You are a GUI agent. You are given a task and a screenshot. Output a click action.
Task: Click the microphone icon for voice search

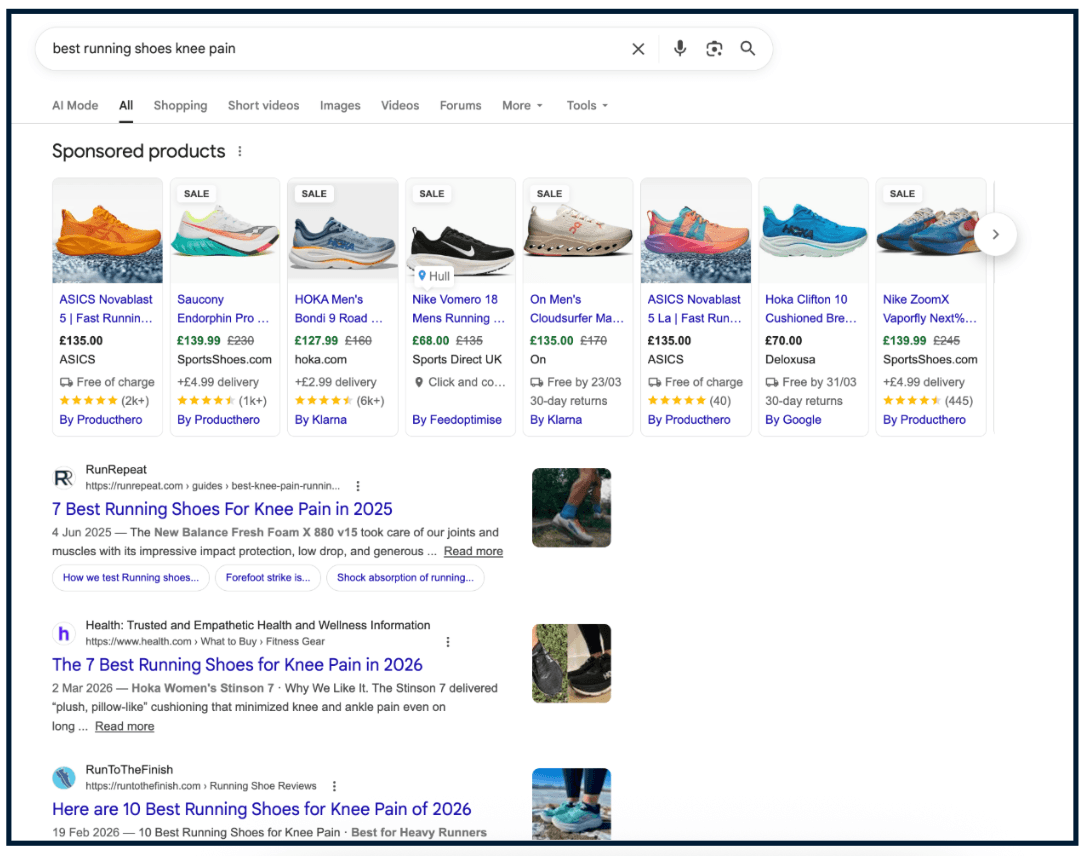680,48
